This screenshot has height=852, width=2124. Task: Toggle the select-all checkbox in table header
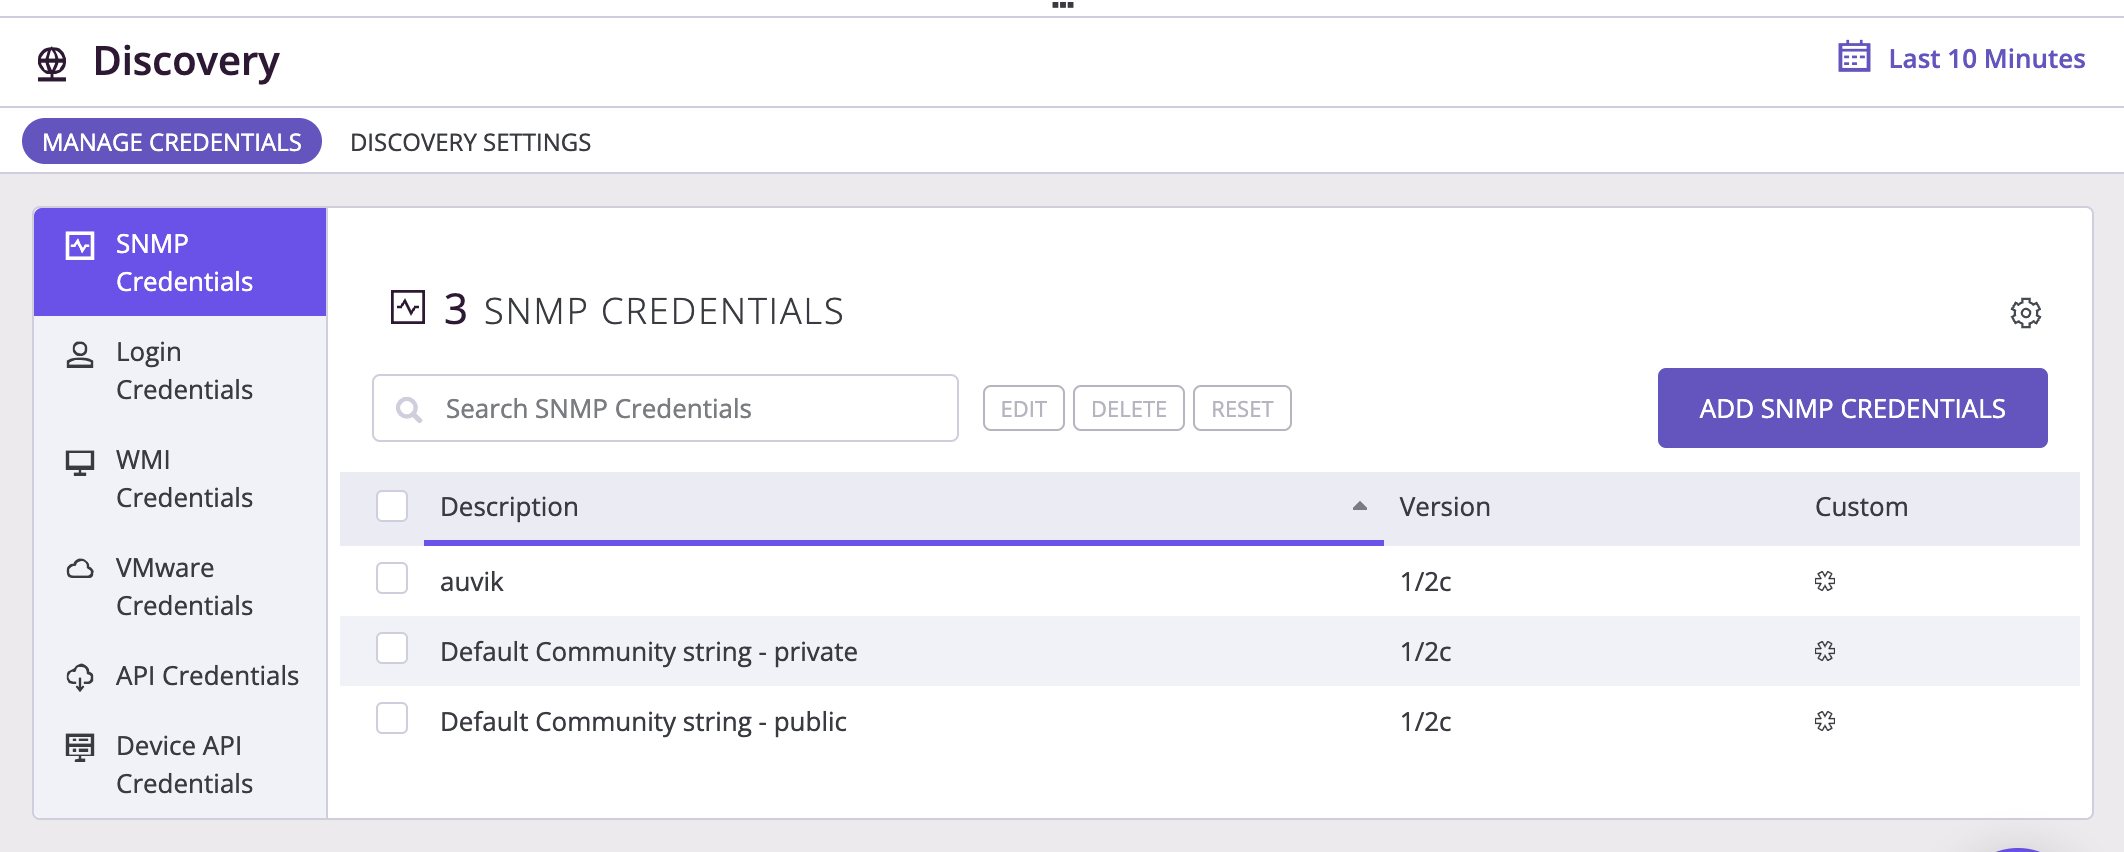click(x=392, y=506)
